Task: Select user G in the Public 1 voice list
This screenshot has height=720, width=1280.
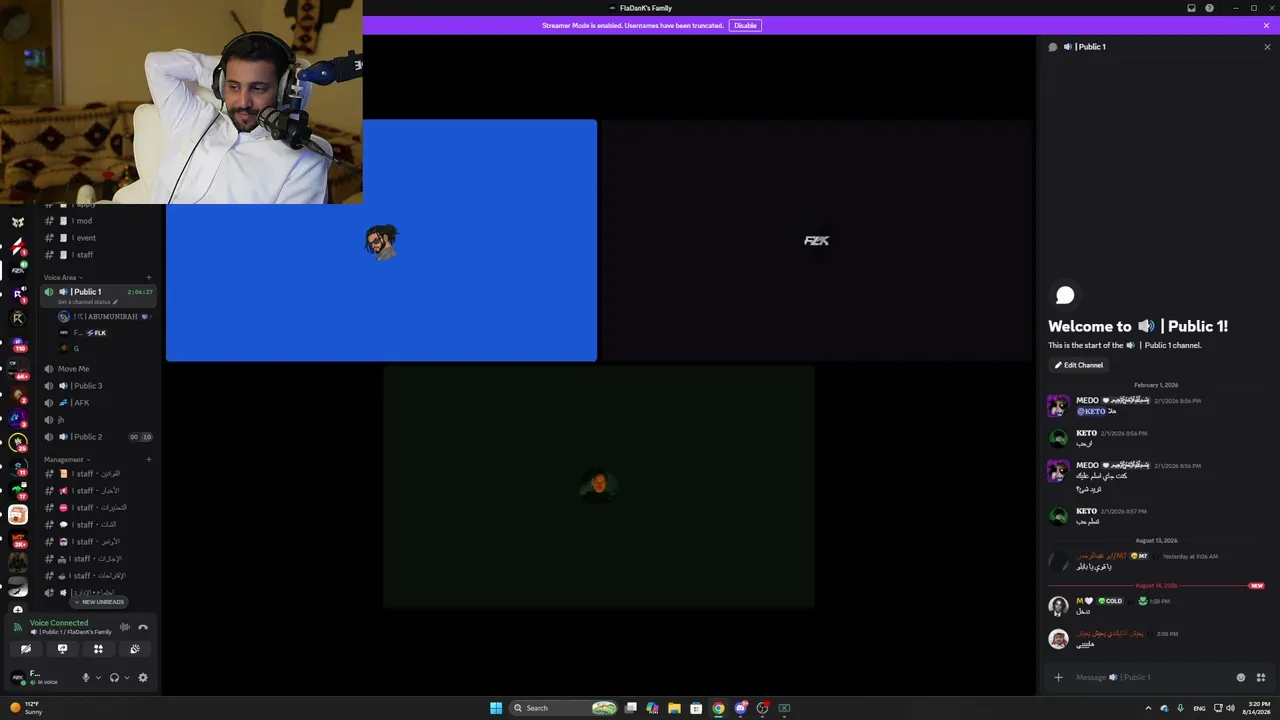Action: point(105,349)
